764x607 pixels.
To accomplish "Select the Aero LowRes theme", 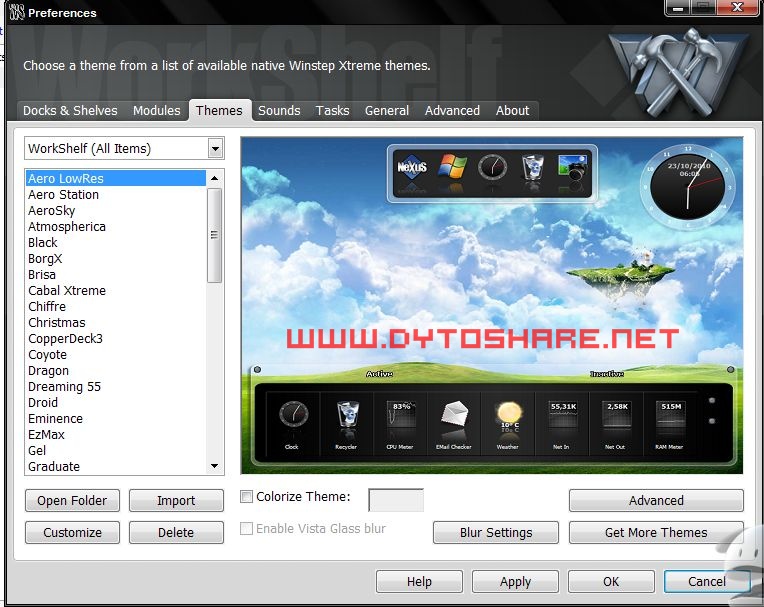I will [116, 178].
